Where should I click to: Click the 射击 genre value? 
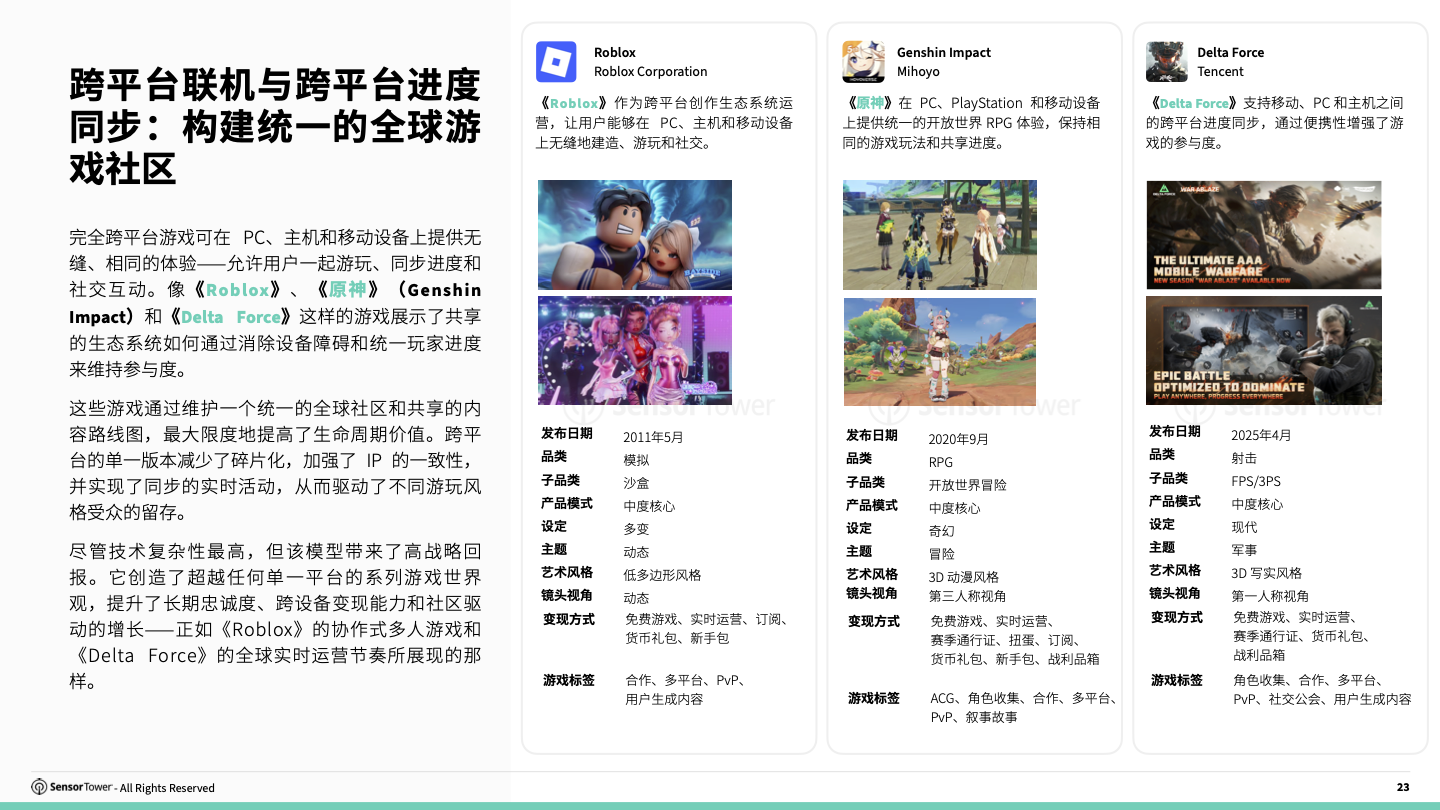pyautogui.click(x=1244, y=458)
